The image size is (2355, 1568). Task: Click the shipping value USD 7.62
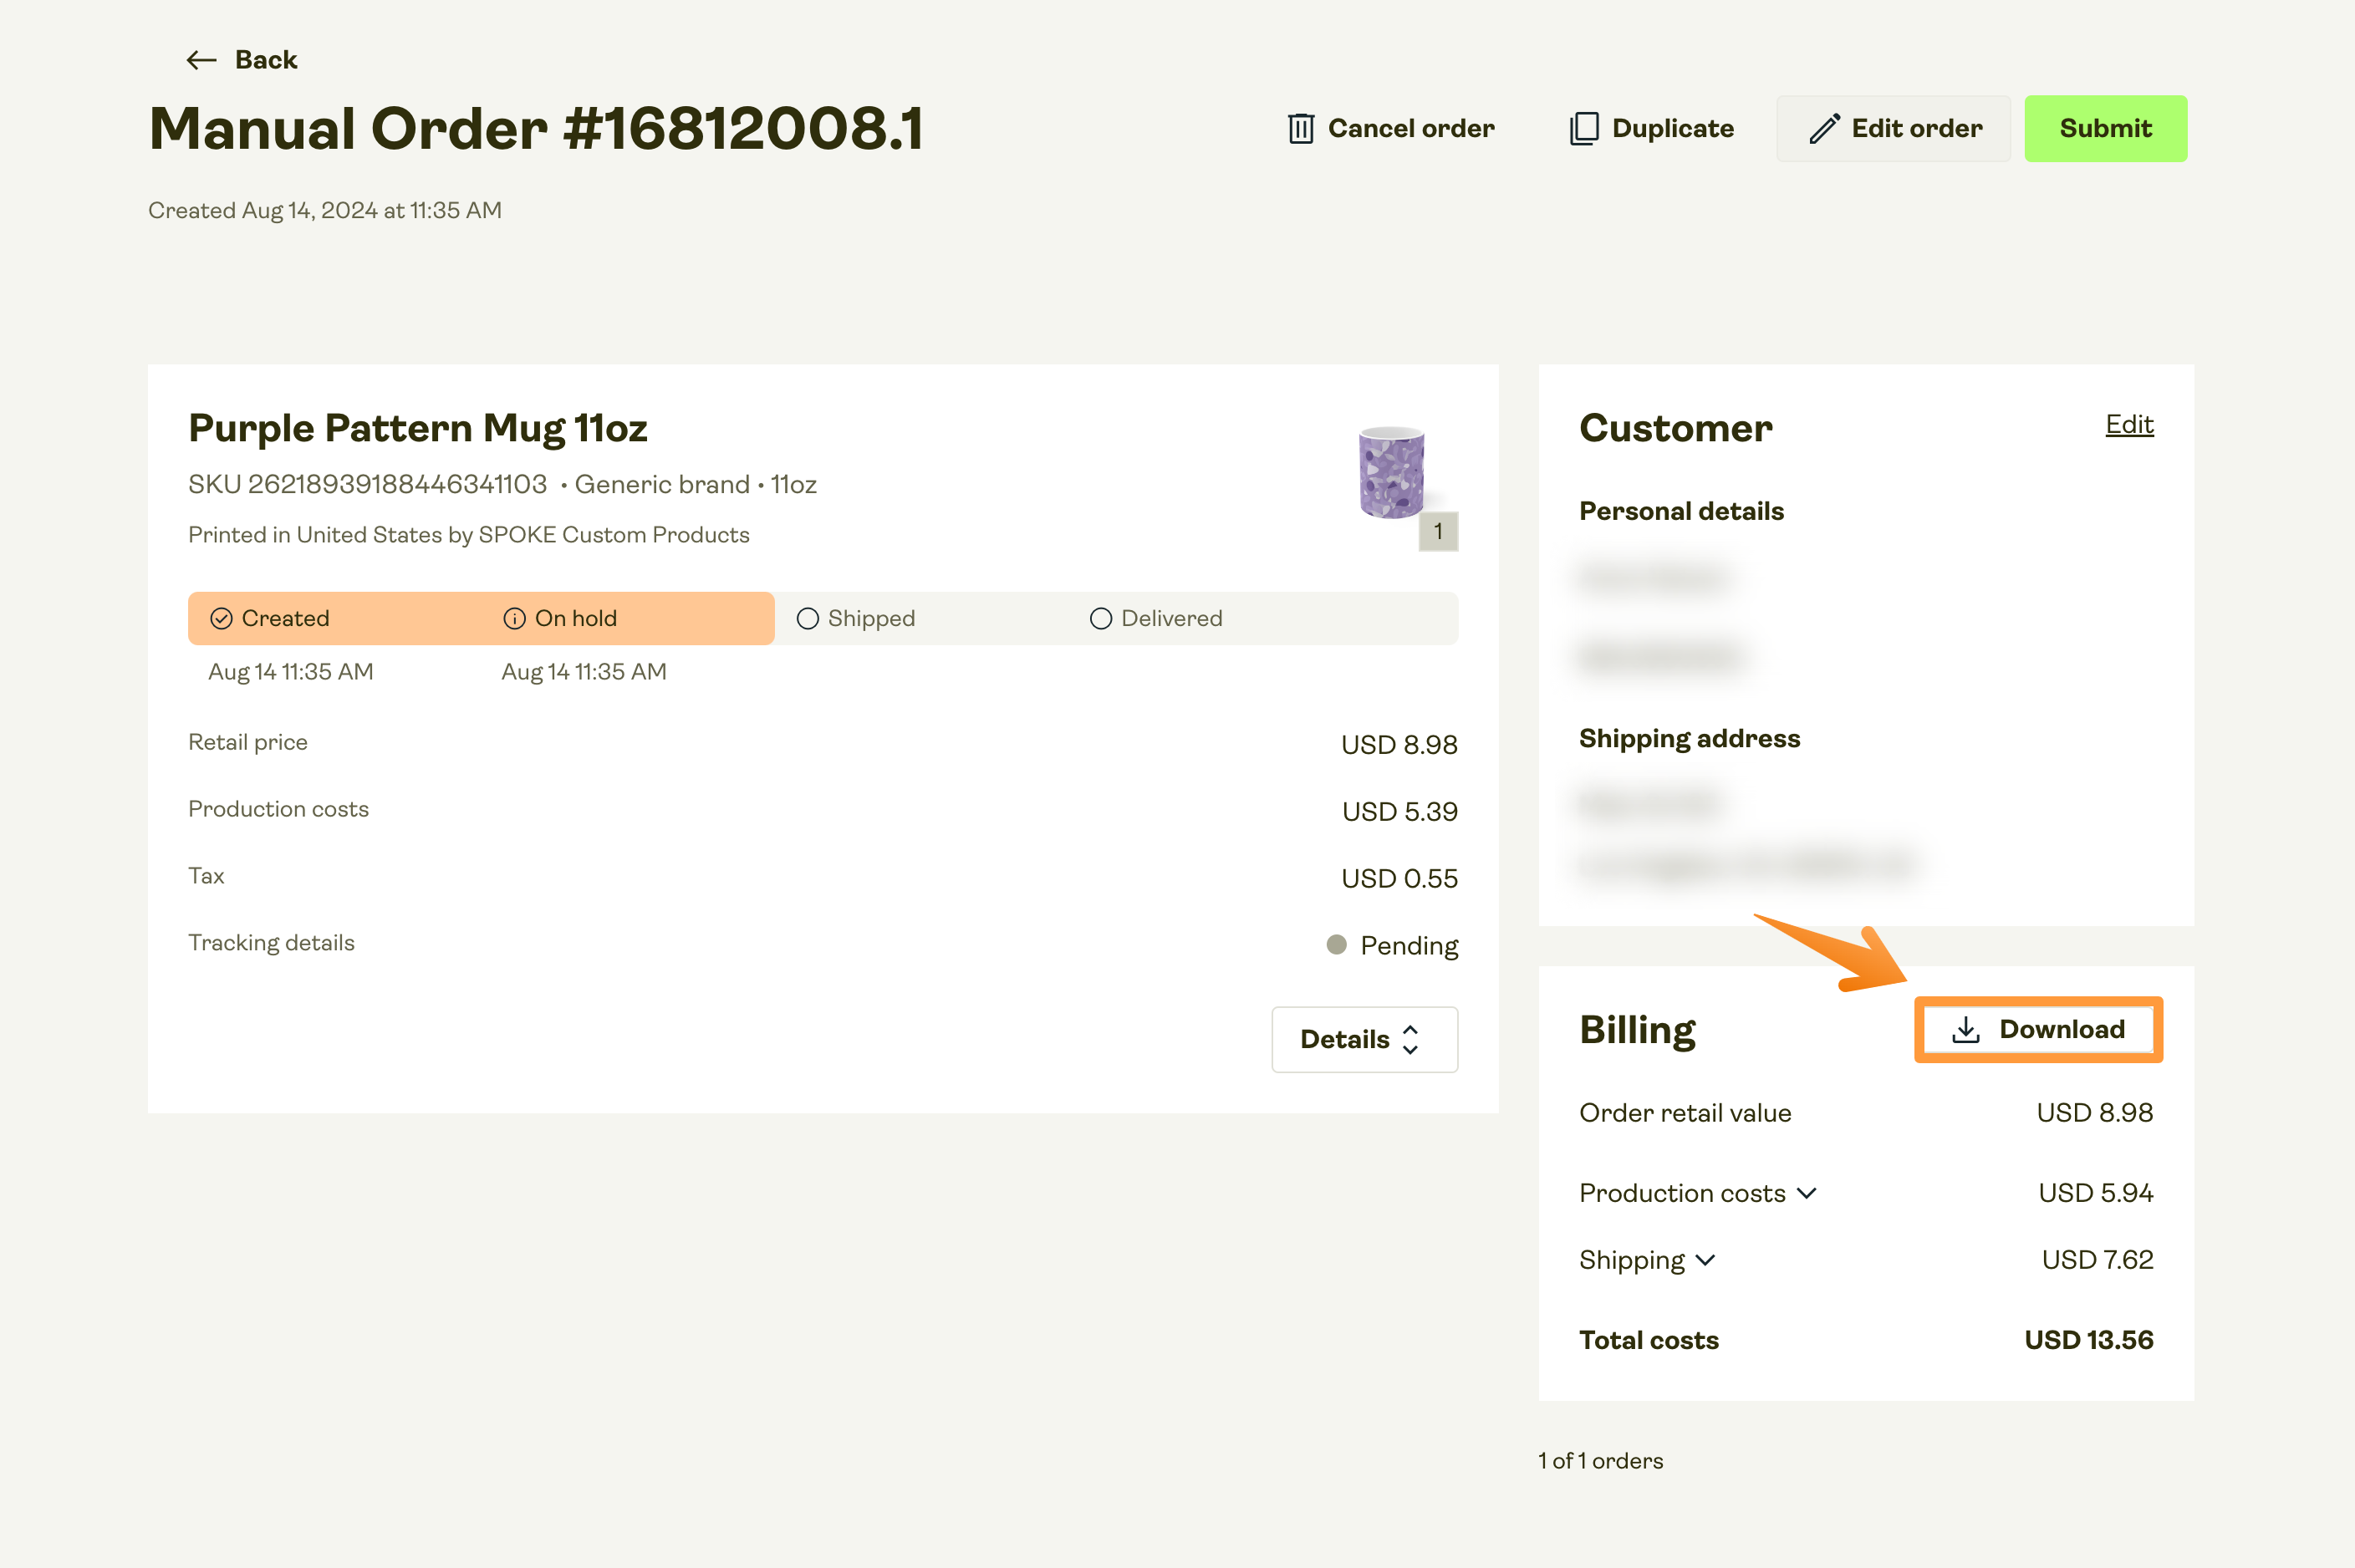[x=2097, y=1260]
